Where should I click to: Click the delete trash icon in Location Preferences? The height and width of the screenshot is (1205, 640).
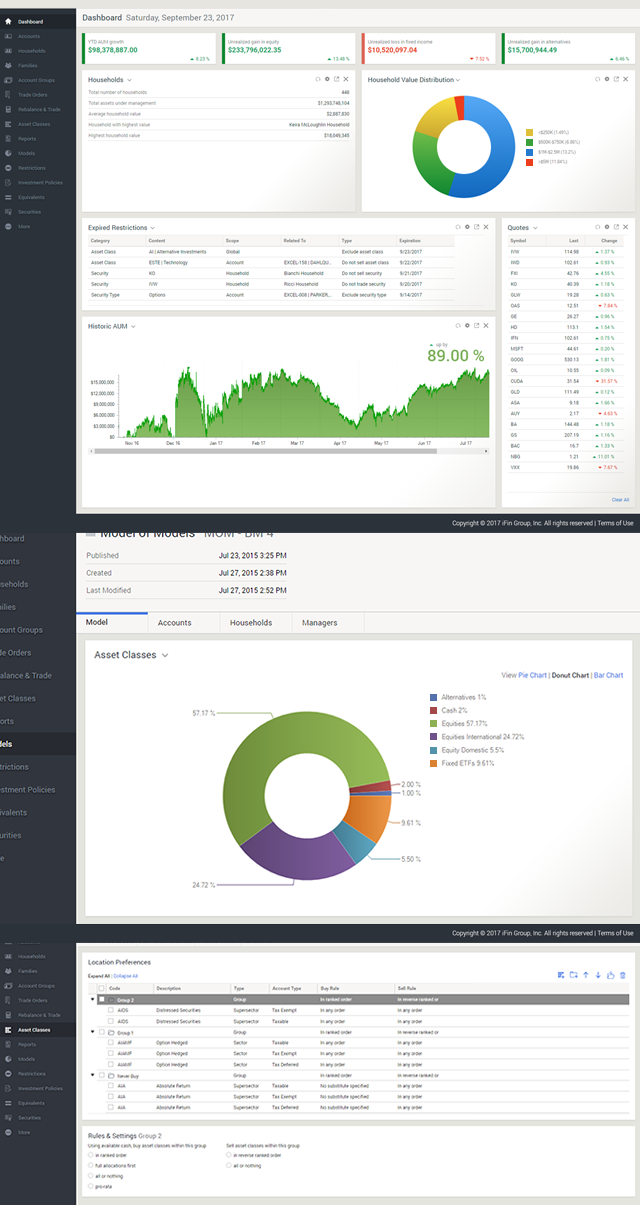[x=623, y=975]
